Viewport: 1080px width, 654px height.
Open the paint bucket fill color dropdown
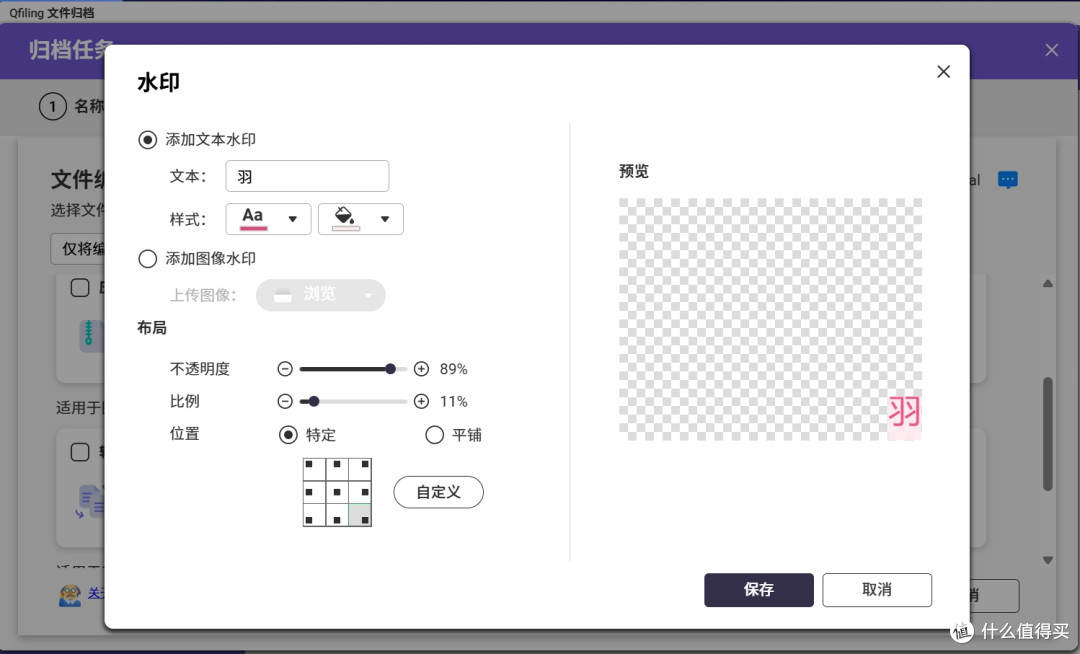tap(361, 219)
